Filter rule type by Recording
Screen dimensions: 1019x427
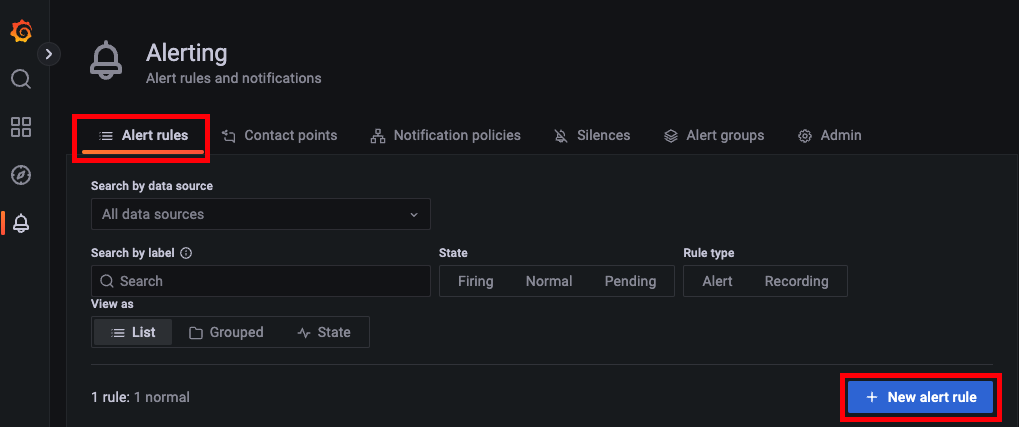click(797, 281)
